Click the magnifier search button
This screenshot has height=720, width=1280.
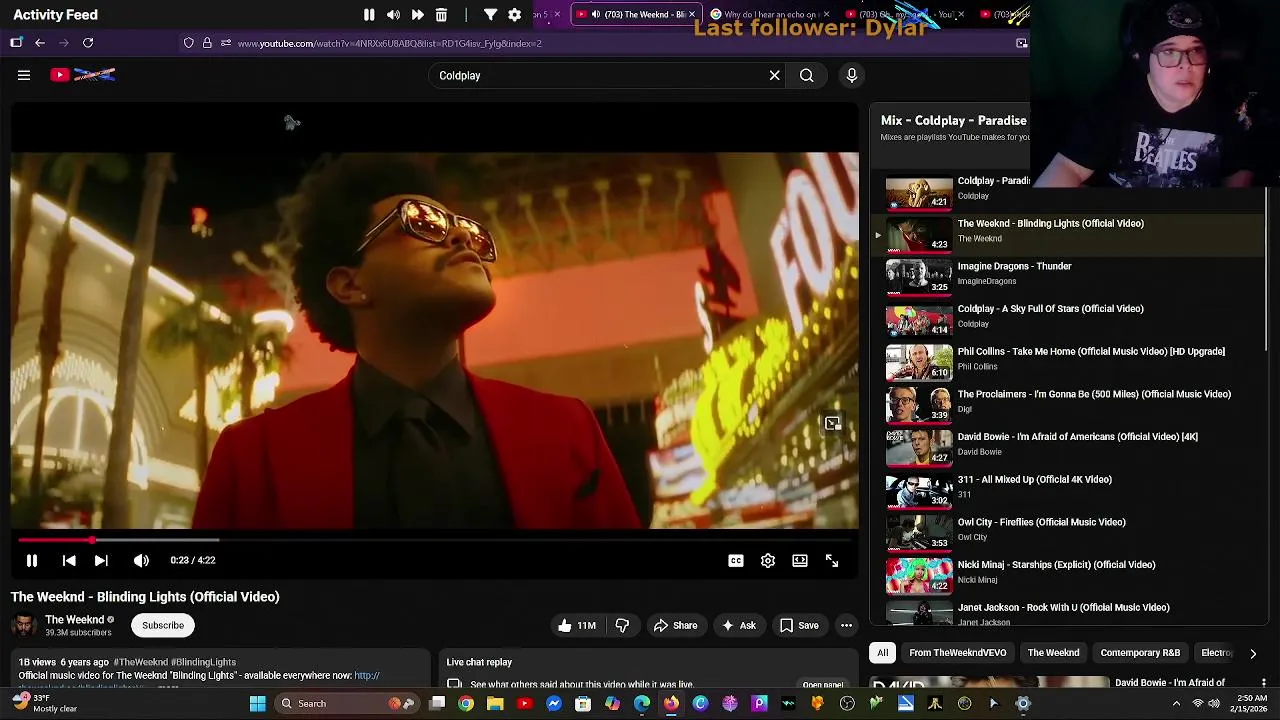(806, 75)
